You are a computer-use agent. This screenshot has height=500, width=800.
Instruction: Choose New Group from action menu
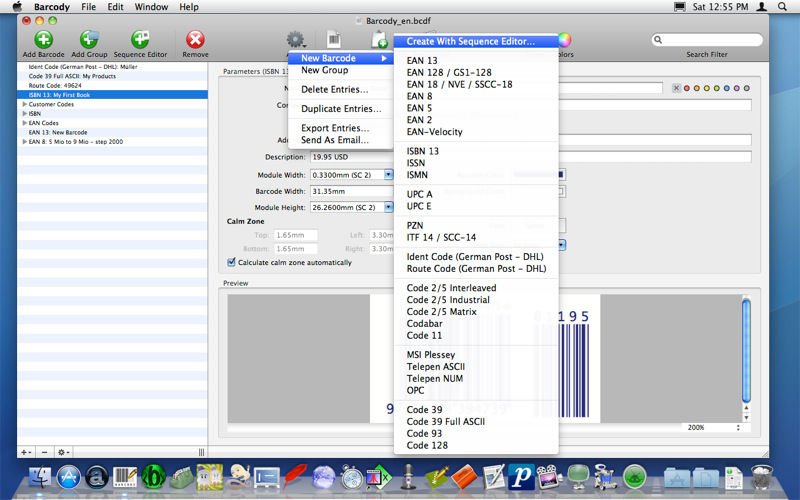340,70
